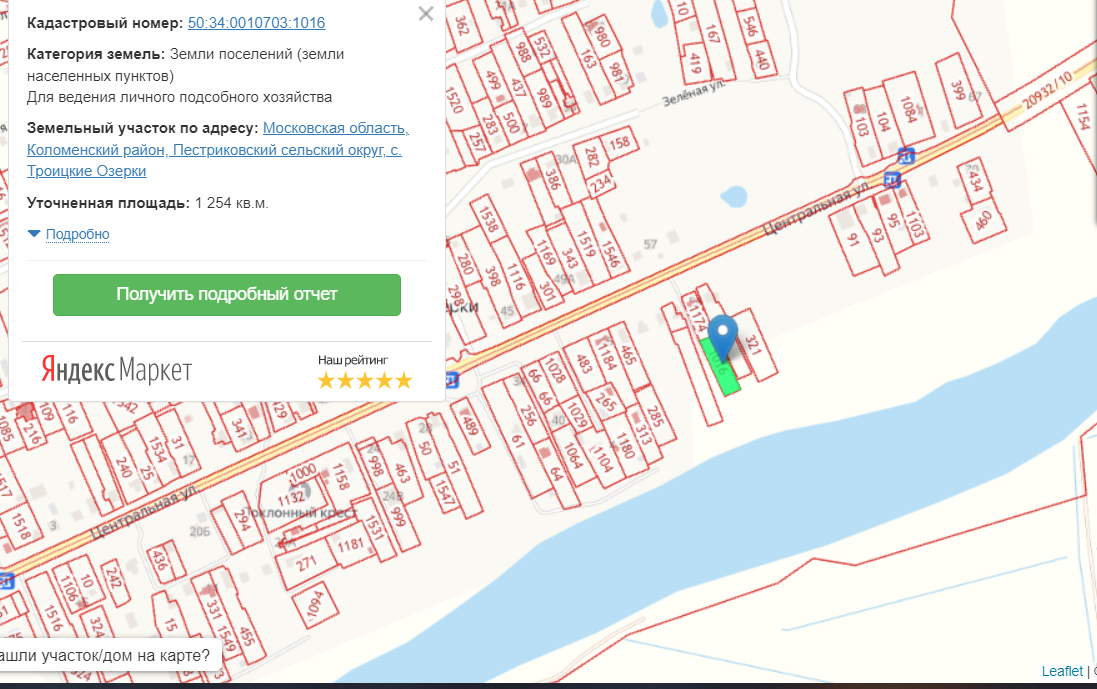
Task: Click the bus stop icon below the popup
Action: (451, 380)
